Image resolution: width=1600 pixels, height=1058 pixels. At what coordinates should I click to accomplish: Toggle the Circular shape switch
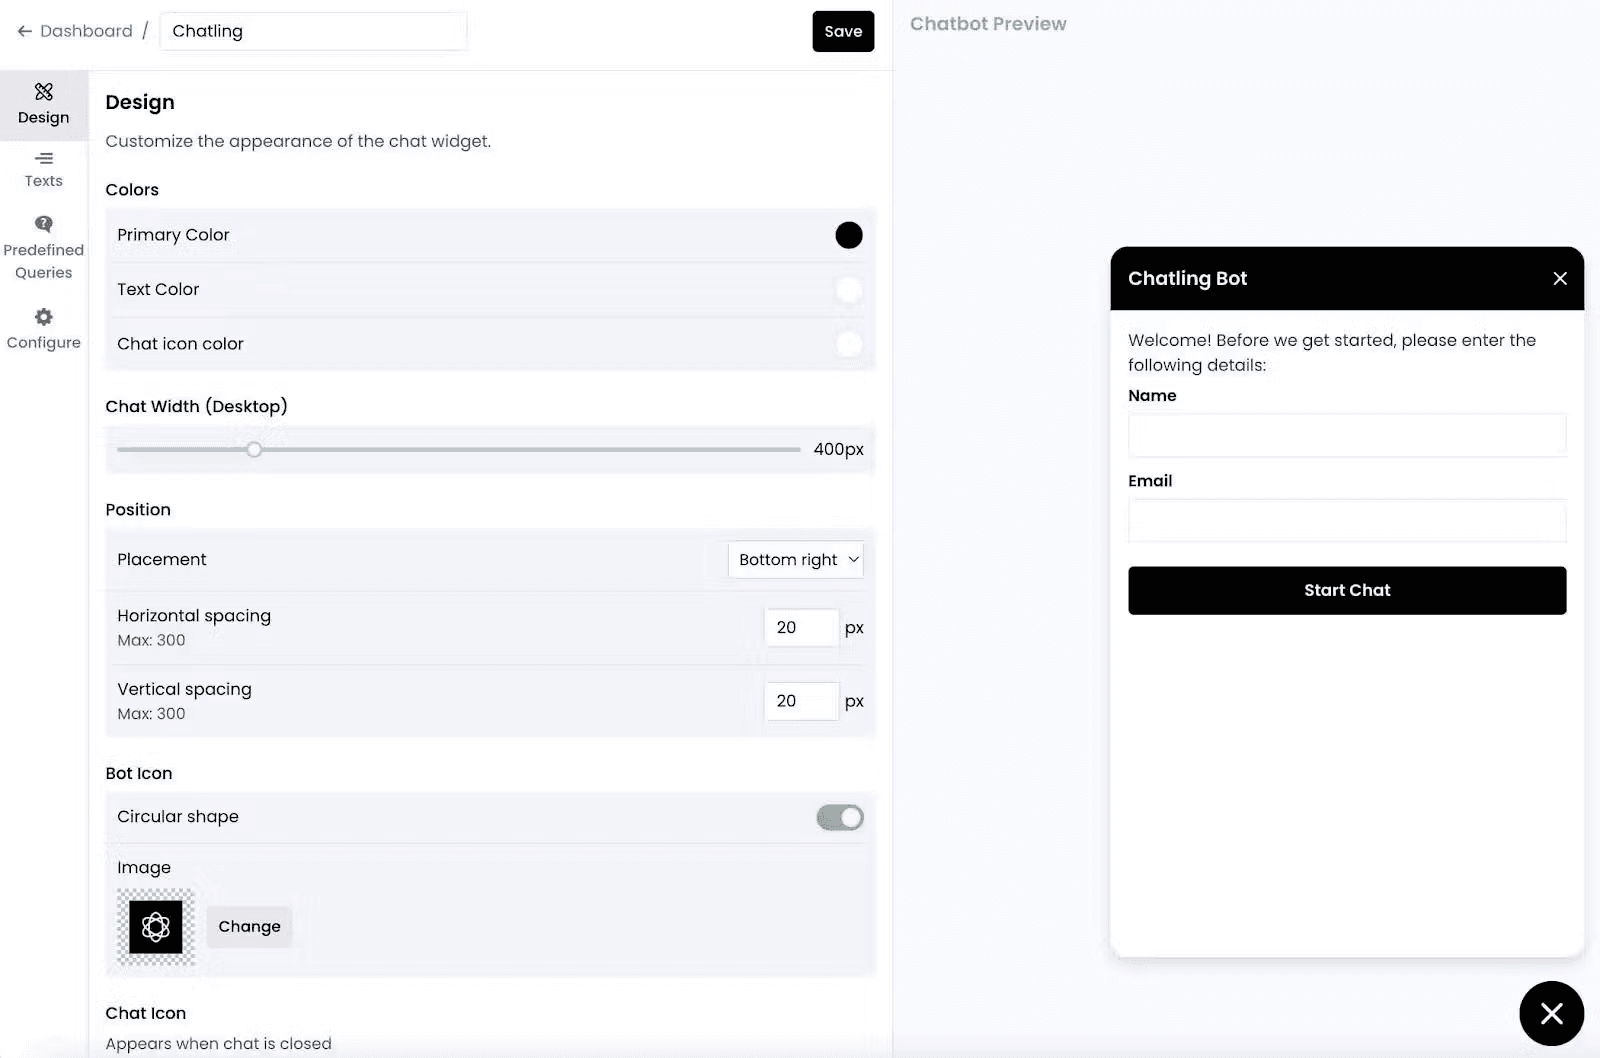(840, 818)
